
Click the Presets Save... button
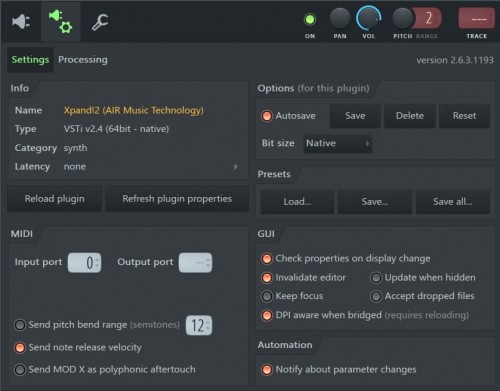(375, 202)
